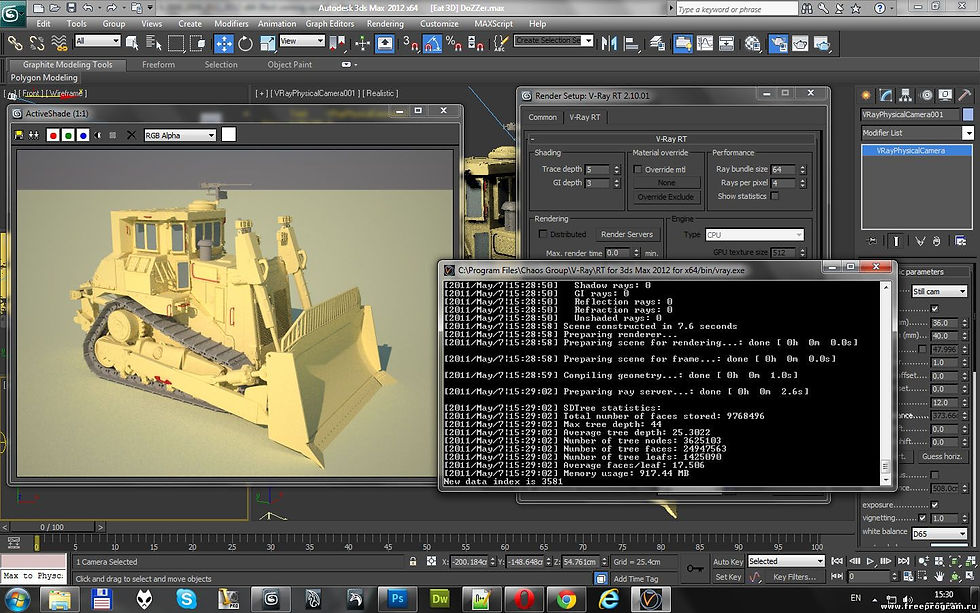980x613 pixels.
Task: Open the Rendering menu
Action: (x=385, y=24)
